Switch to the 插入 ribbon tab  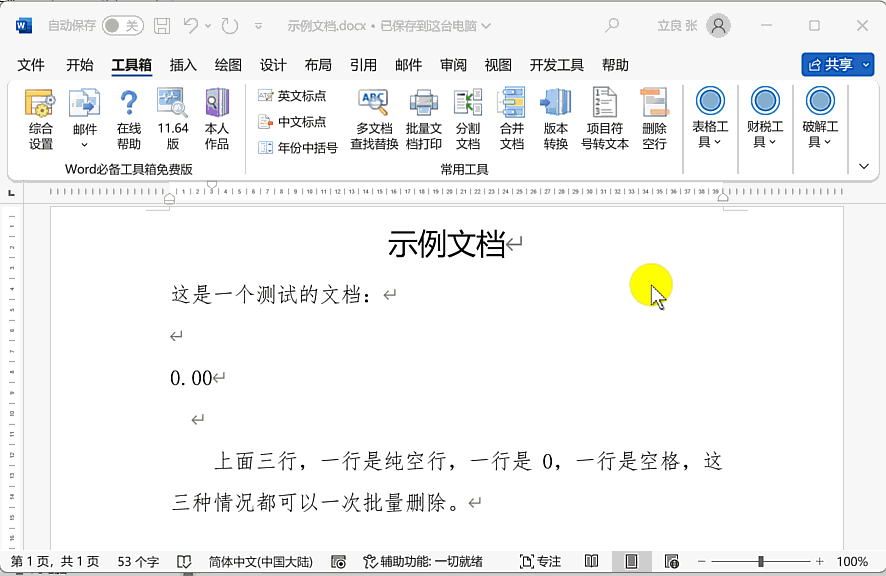click(183, 65)
